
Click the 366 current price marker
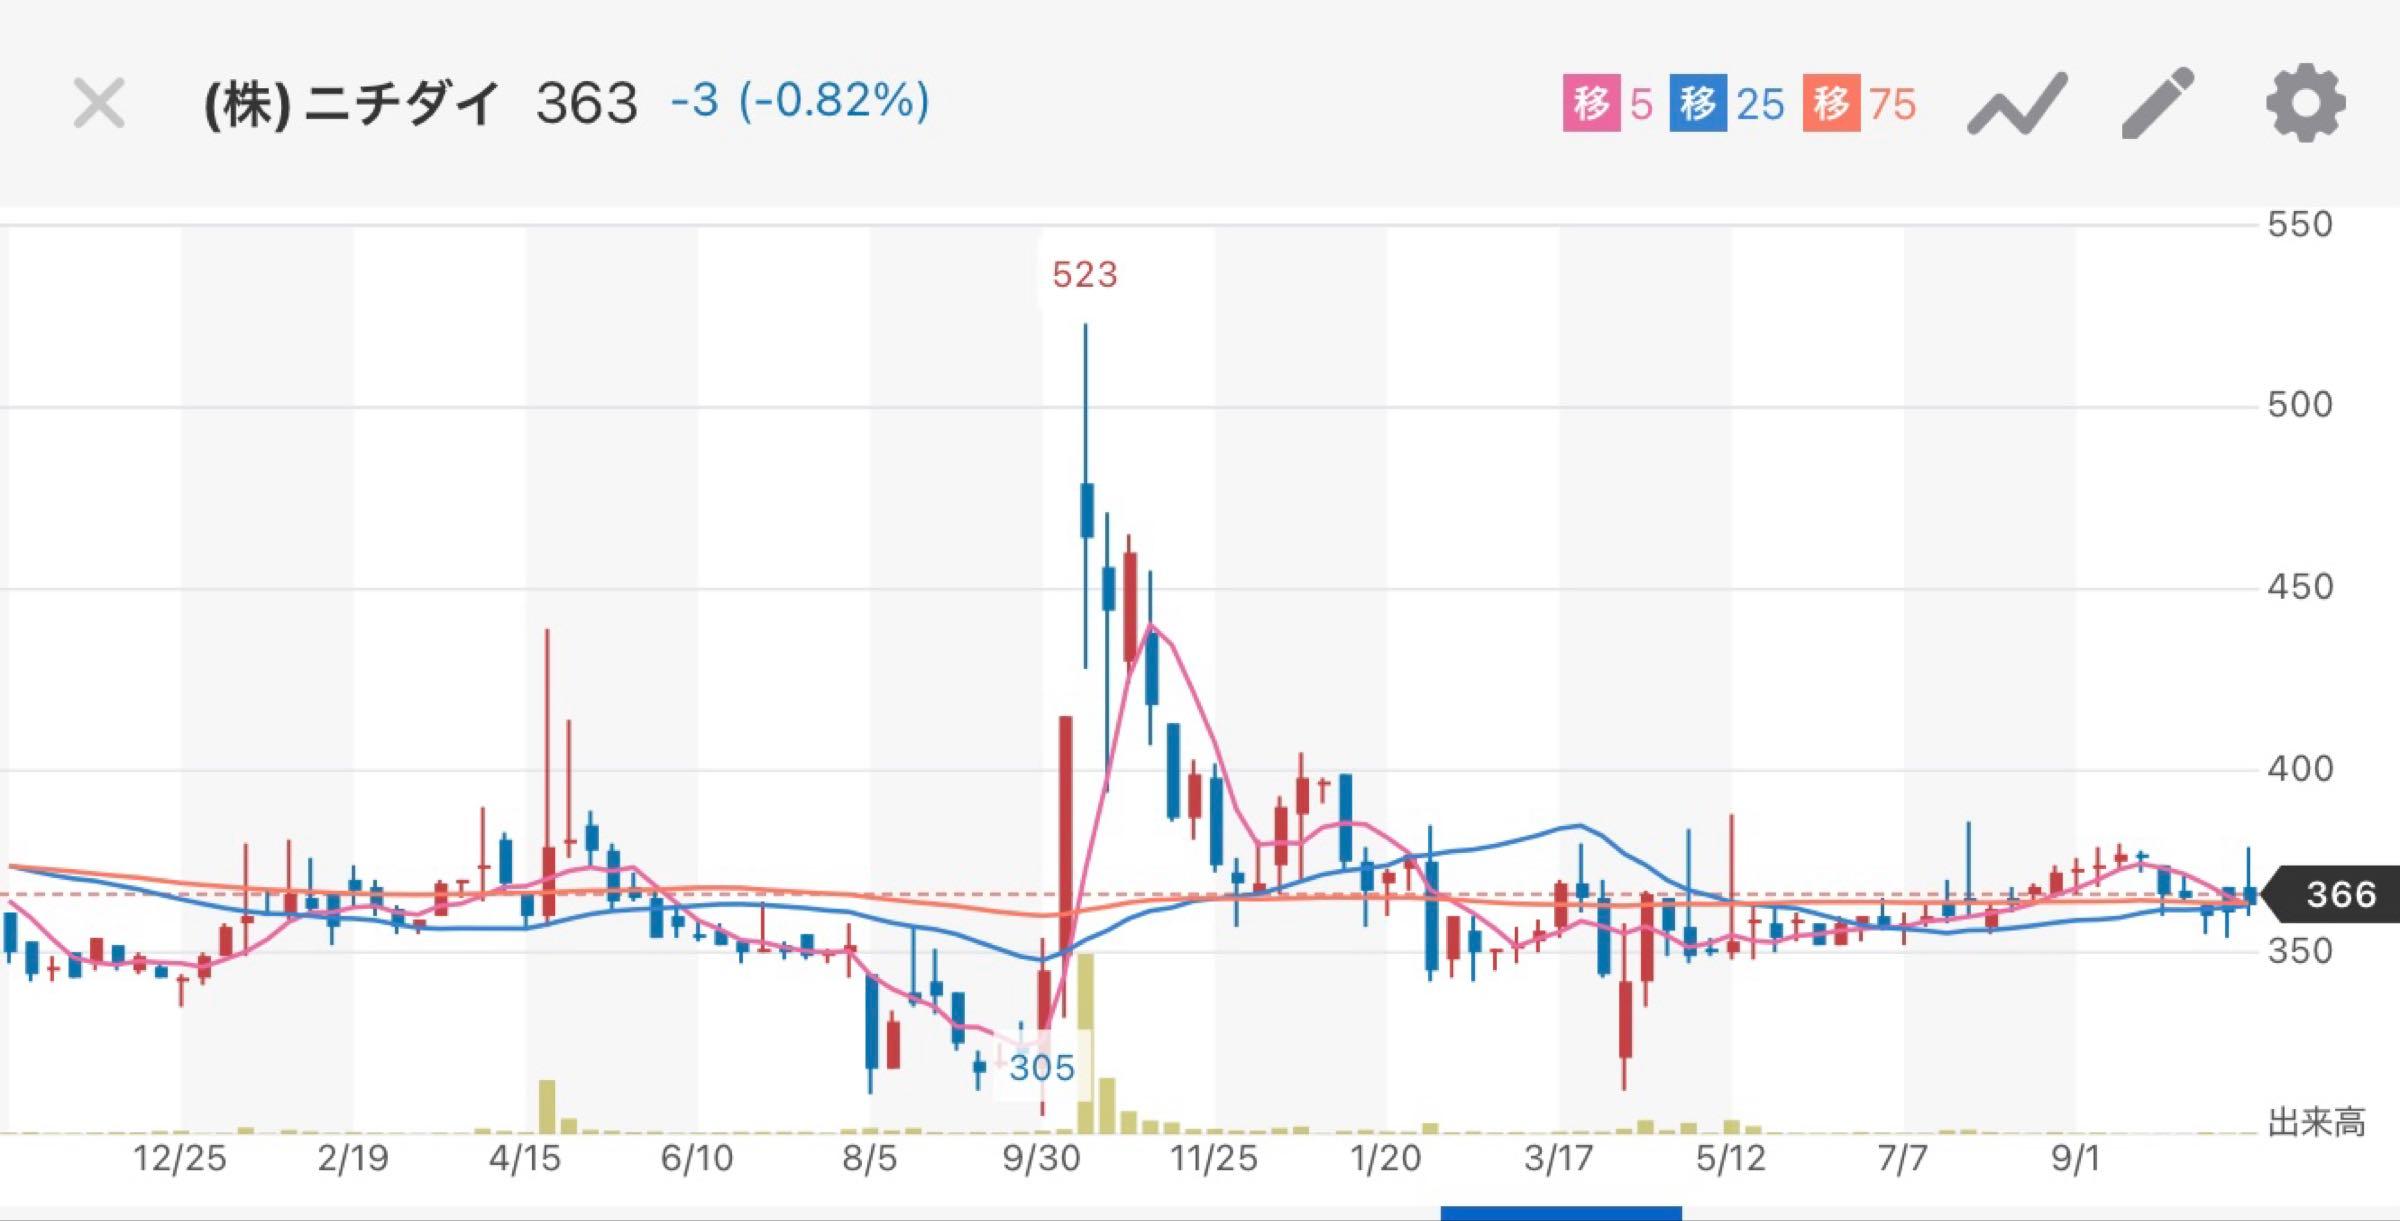(2338, 893)
